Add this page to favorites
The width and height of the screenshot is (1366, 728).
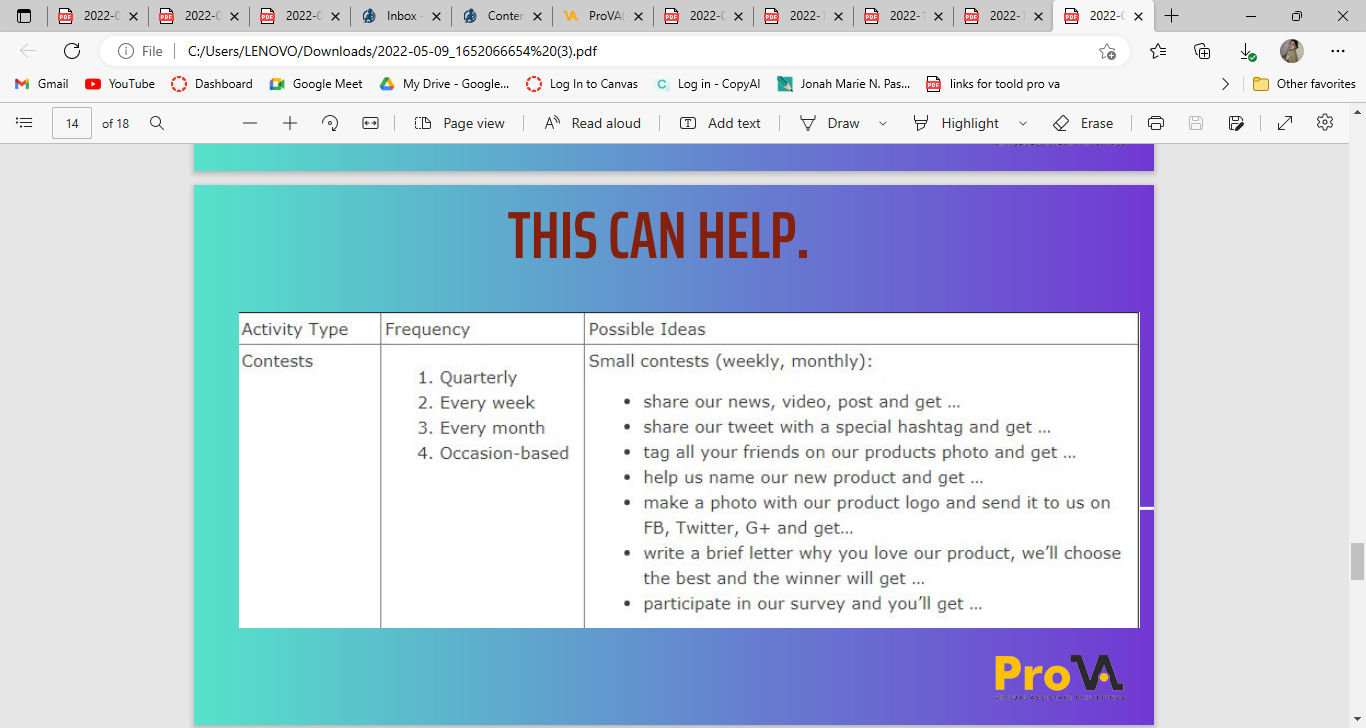point(1107,51)
